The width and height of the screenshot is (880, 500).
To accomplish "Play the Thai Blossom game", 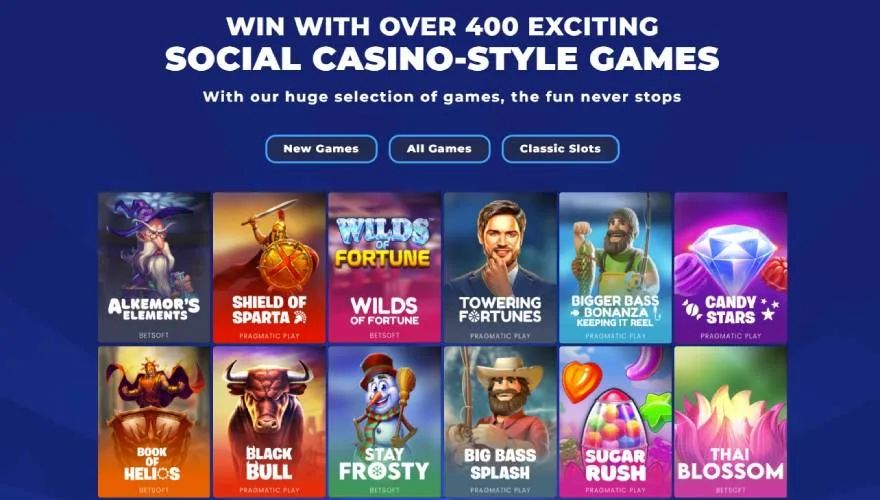I will (x=731, y=422).
